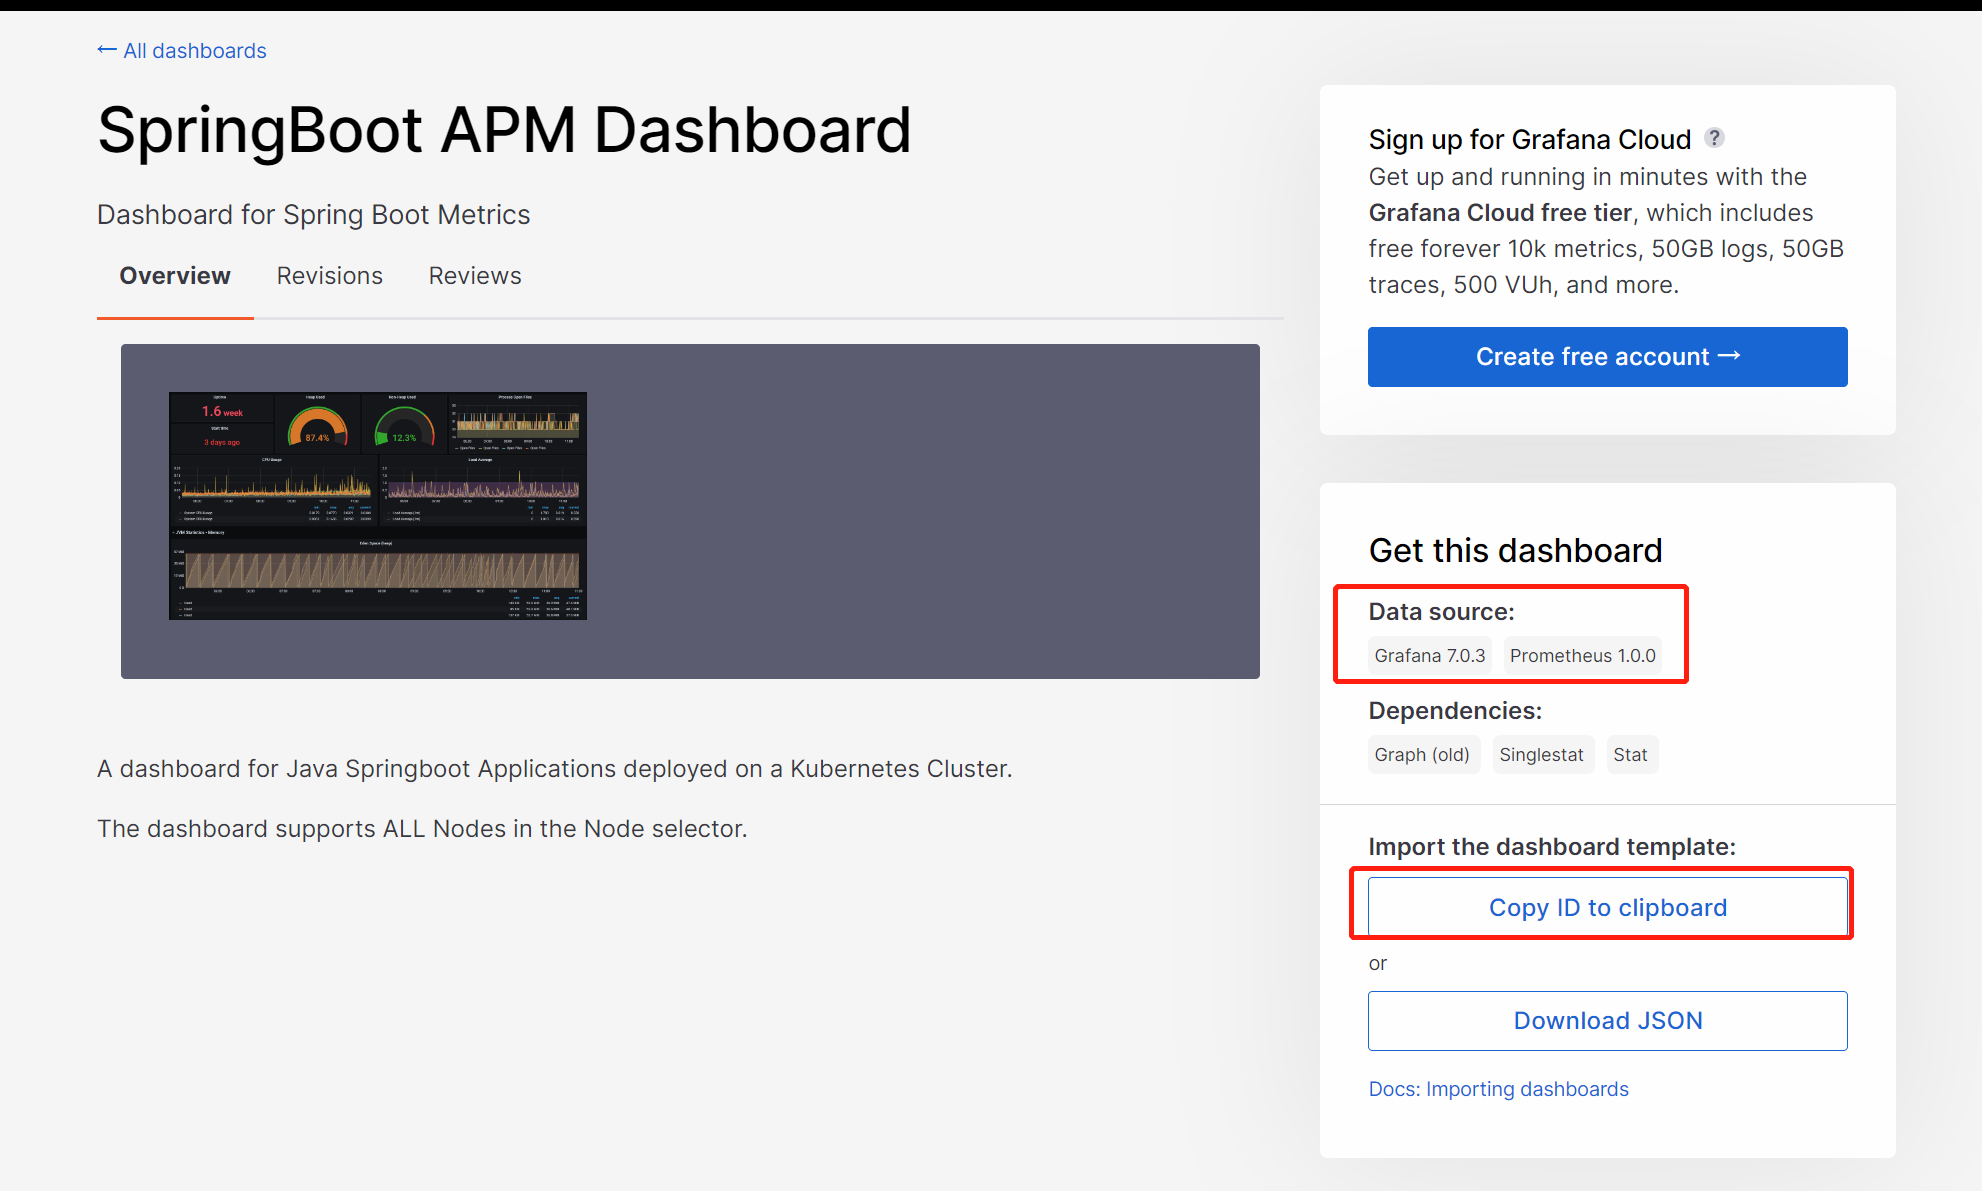Open Docs: Importing dashboards link
1982x1191 pixels.
pos(1498,1089)
